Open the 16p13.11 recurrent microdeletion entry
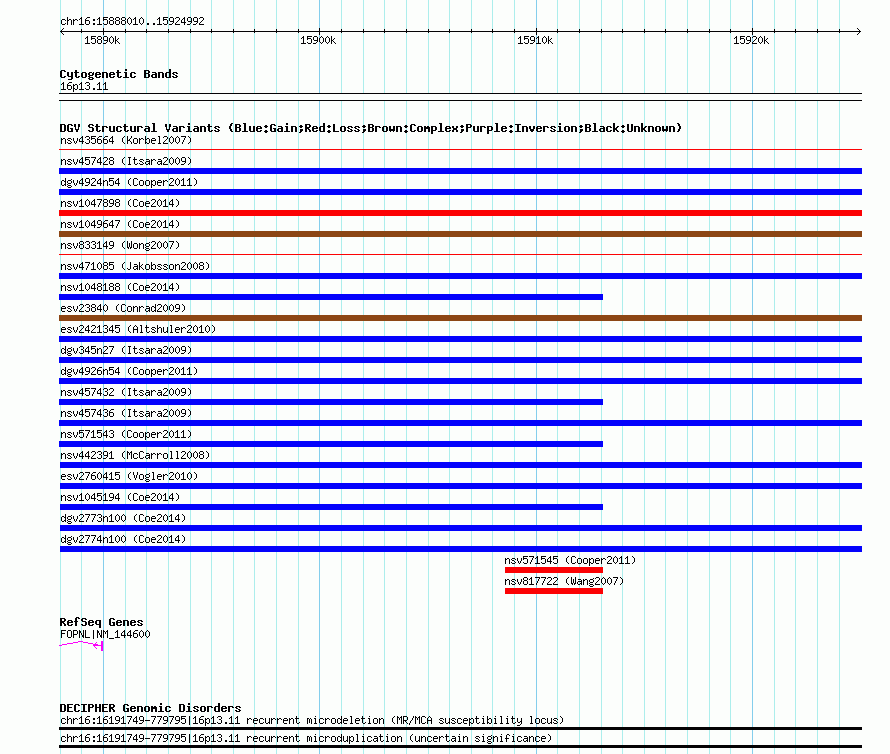The image size is (890, 754). click(x=312, y=720)
